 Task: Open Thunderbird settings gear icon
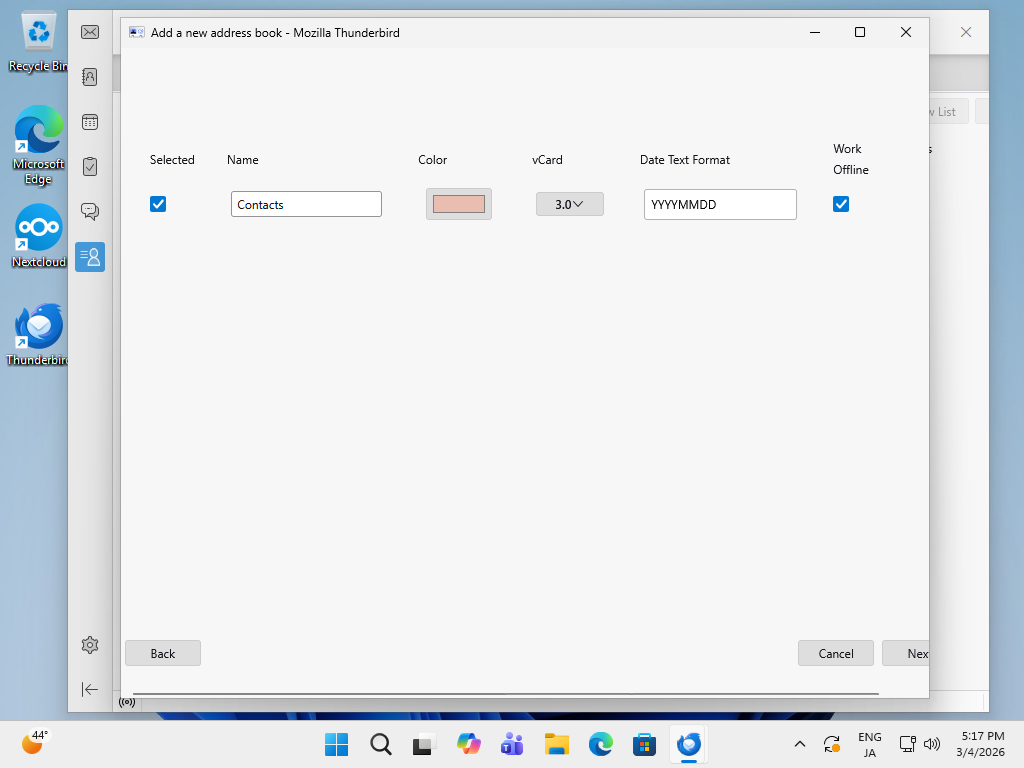pyautogui.click(x=90, y=645)
